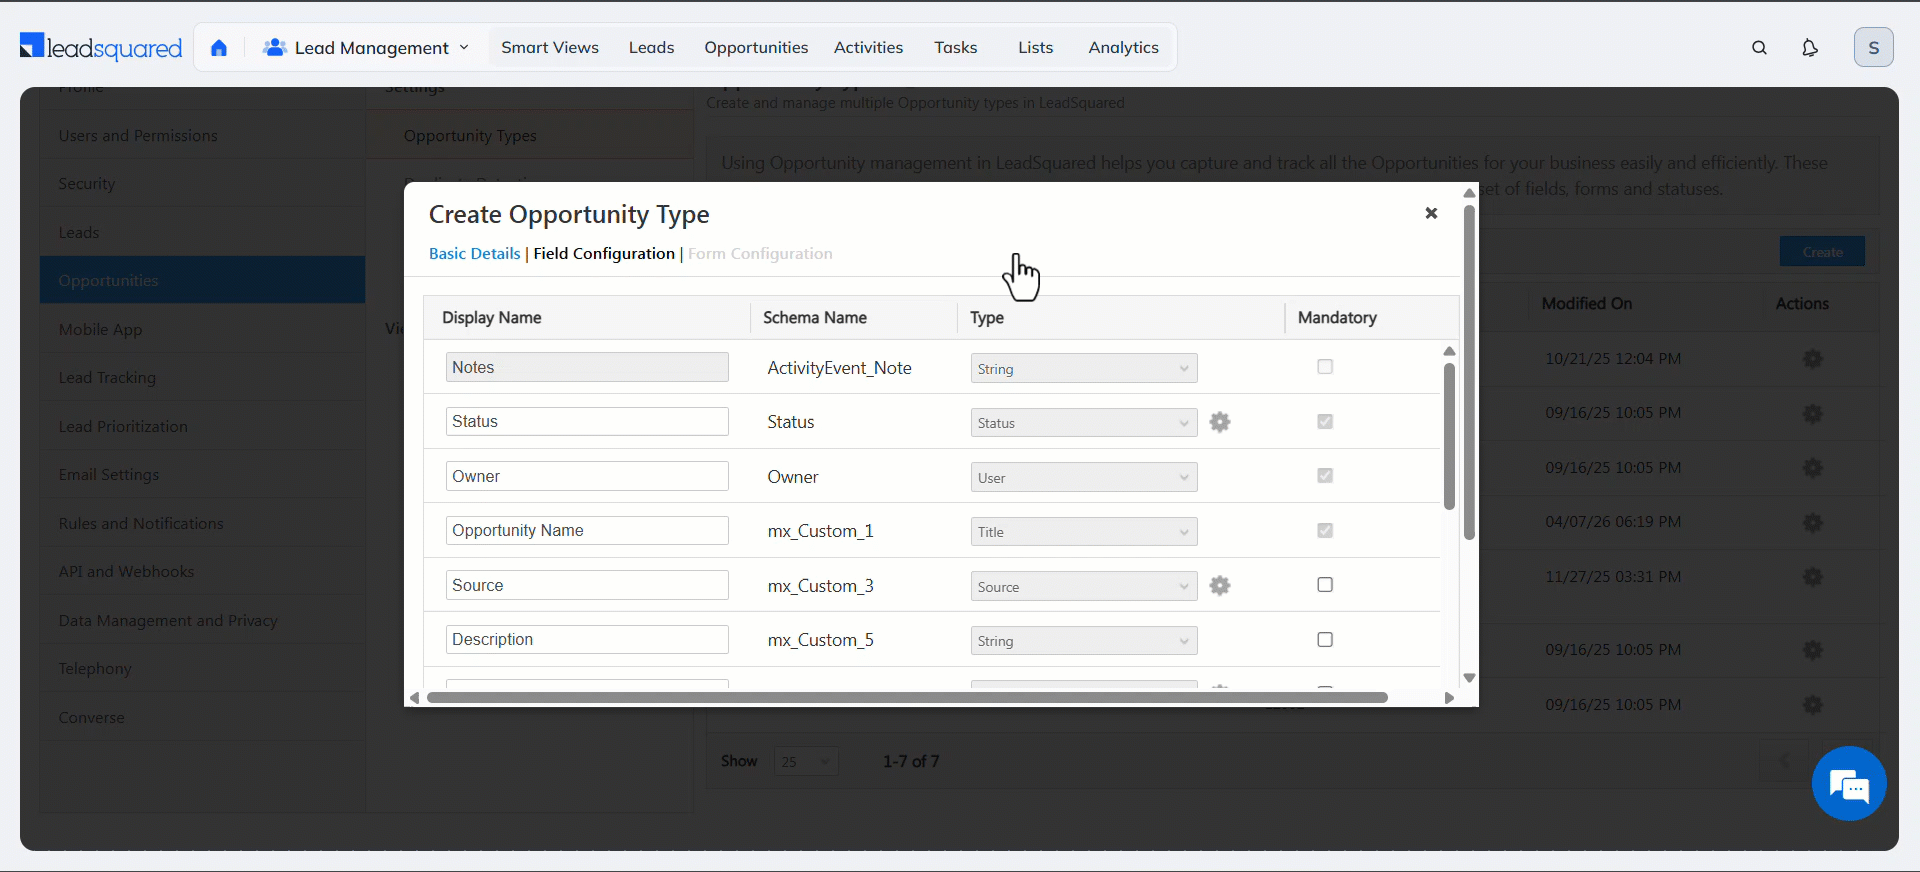Click the gear icon beside Status type
Viewport: 1920px width, 872px height.
tap(1219, 422)
